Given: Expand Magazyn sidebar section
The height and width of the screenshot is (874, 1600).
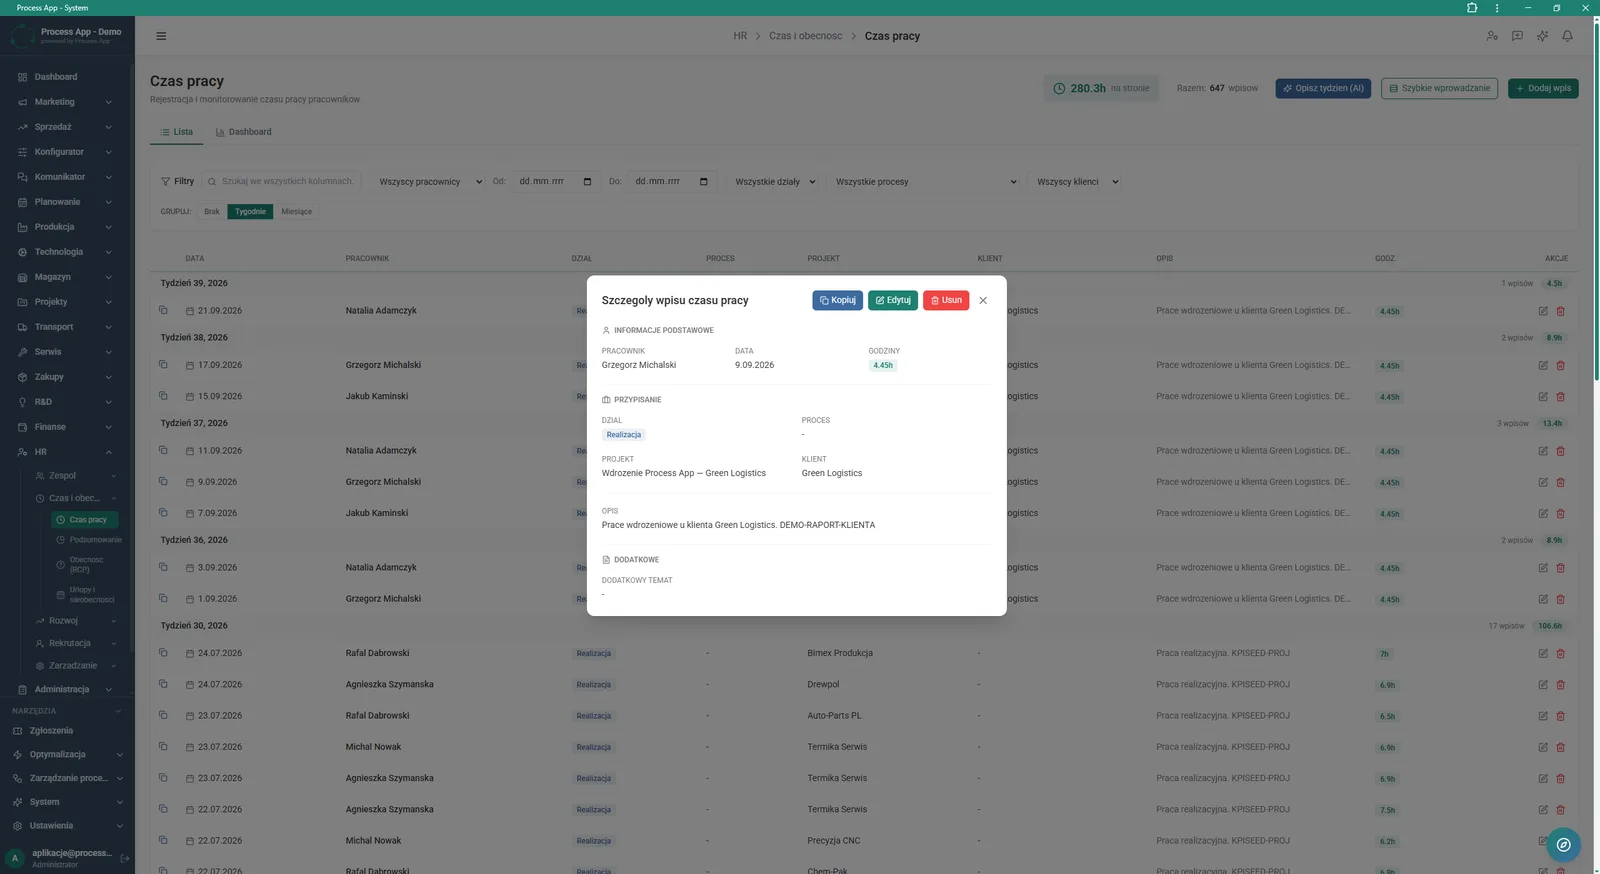Looking at the screenshot, I should (x=66, y=277).
